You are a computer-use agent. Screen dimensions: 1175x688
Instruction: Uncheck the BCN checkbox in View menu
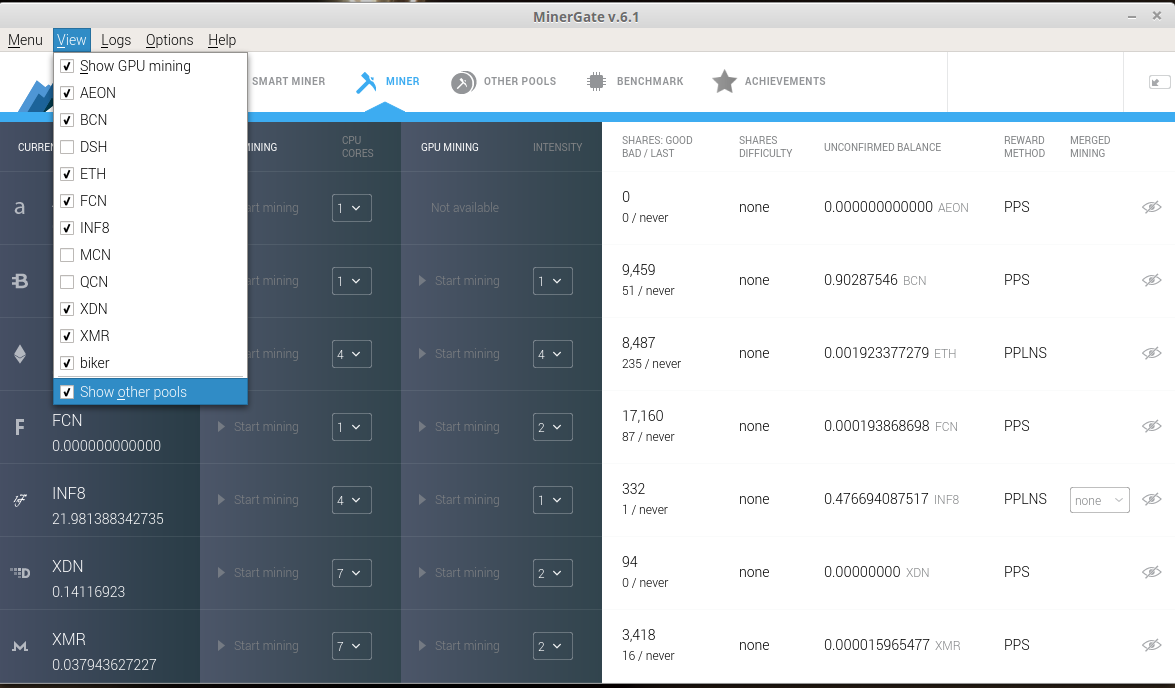[x=67, y=120]
